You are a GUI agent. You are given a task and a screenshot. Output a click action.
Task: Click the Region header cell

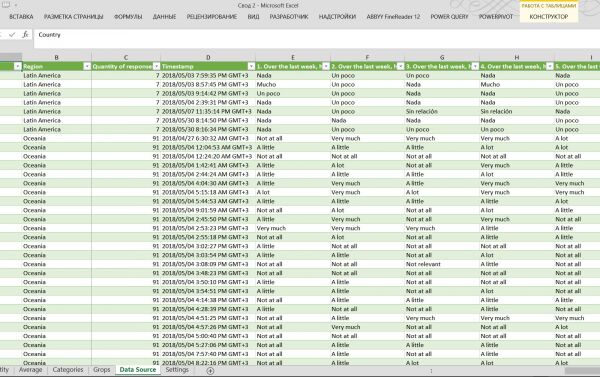click(57, 67)
